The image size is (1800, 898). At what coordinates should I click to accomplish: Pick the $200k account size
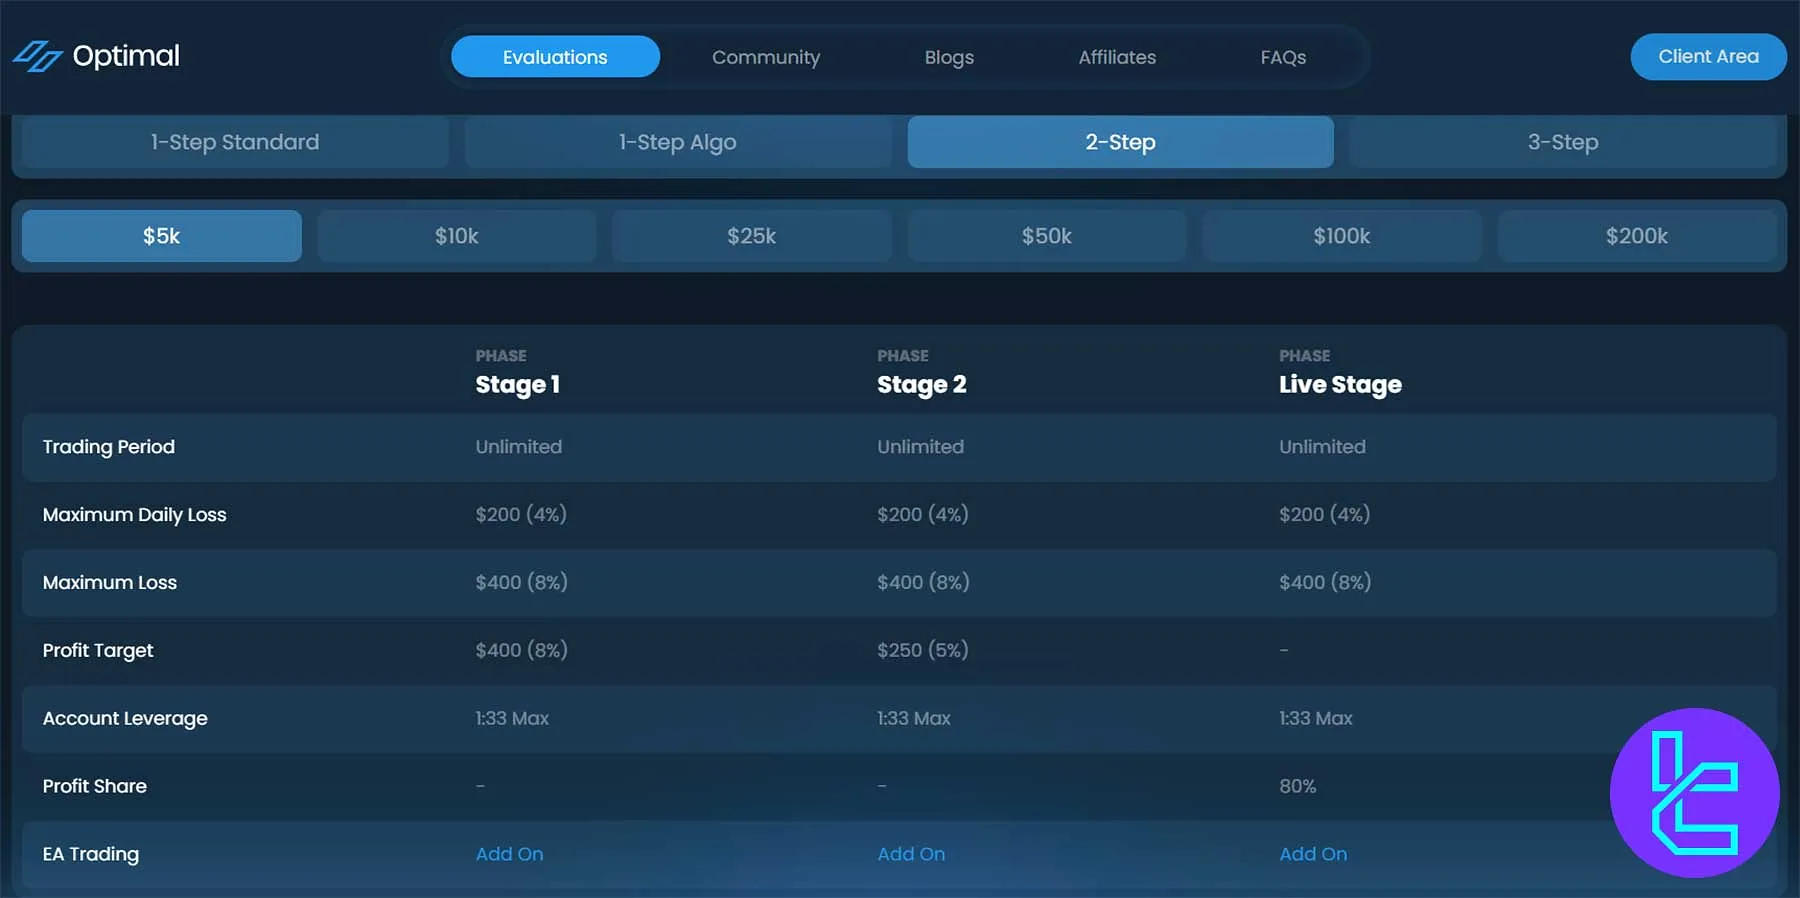[1636, 236]
